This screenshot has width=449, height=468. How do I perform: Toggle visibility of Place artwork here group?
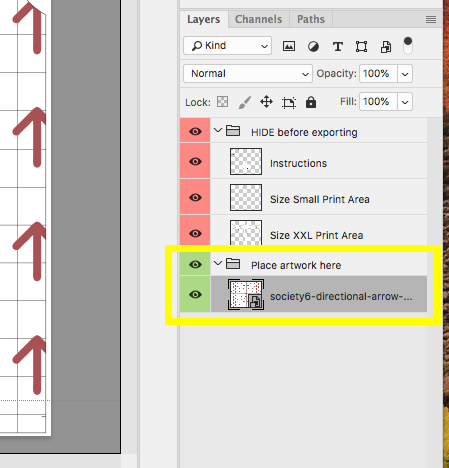point(195,265)
